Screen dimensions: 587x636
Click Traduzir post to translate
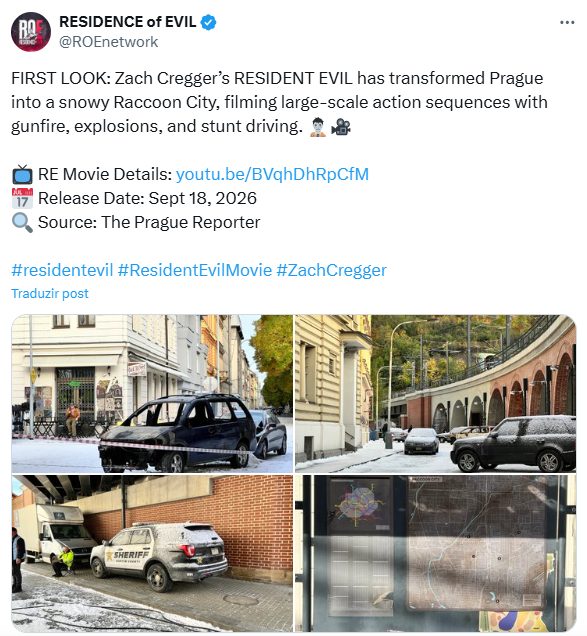pyautogui.click(x=49, y=293)
